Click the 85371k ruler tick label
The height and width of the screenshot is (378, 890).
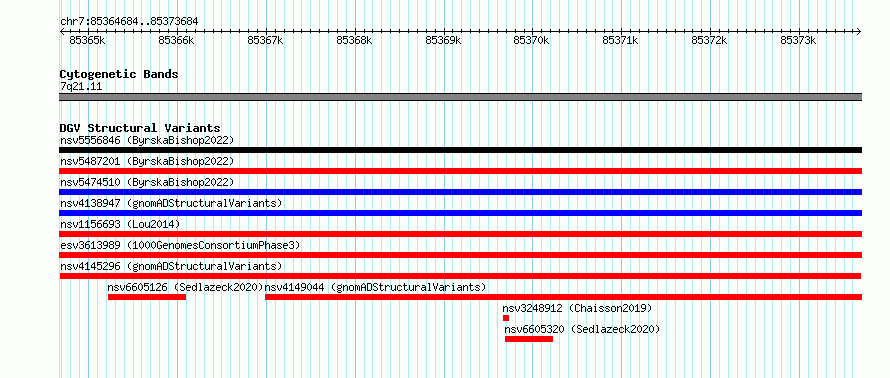[x=620, y=40]
